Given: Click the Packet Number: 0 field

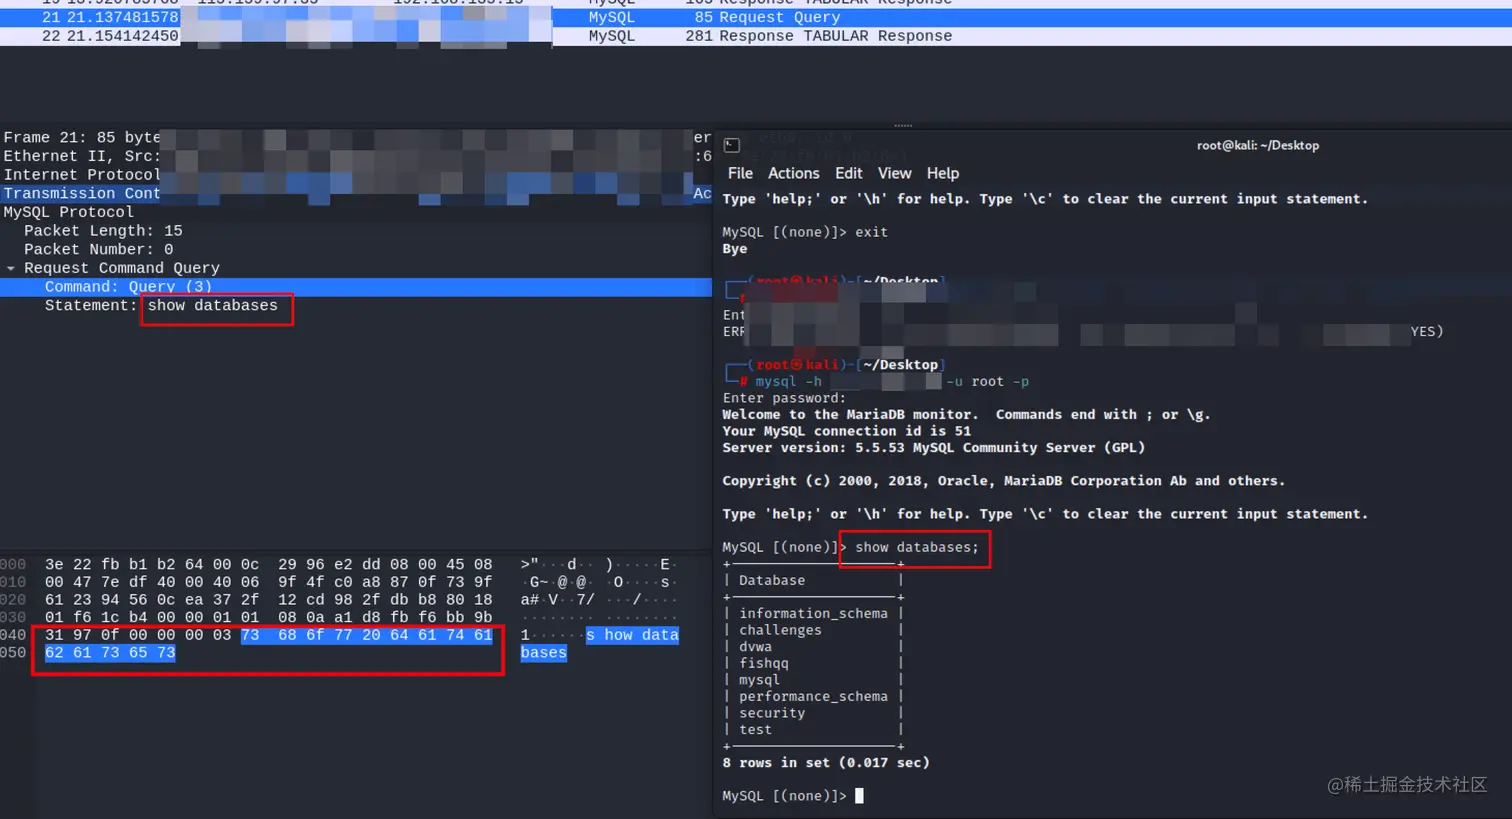Looking at the screenshot, I should pos(98,249).
